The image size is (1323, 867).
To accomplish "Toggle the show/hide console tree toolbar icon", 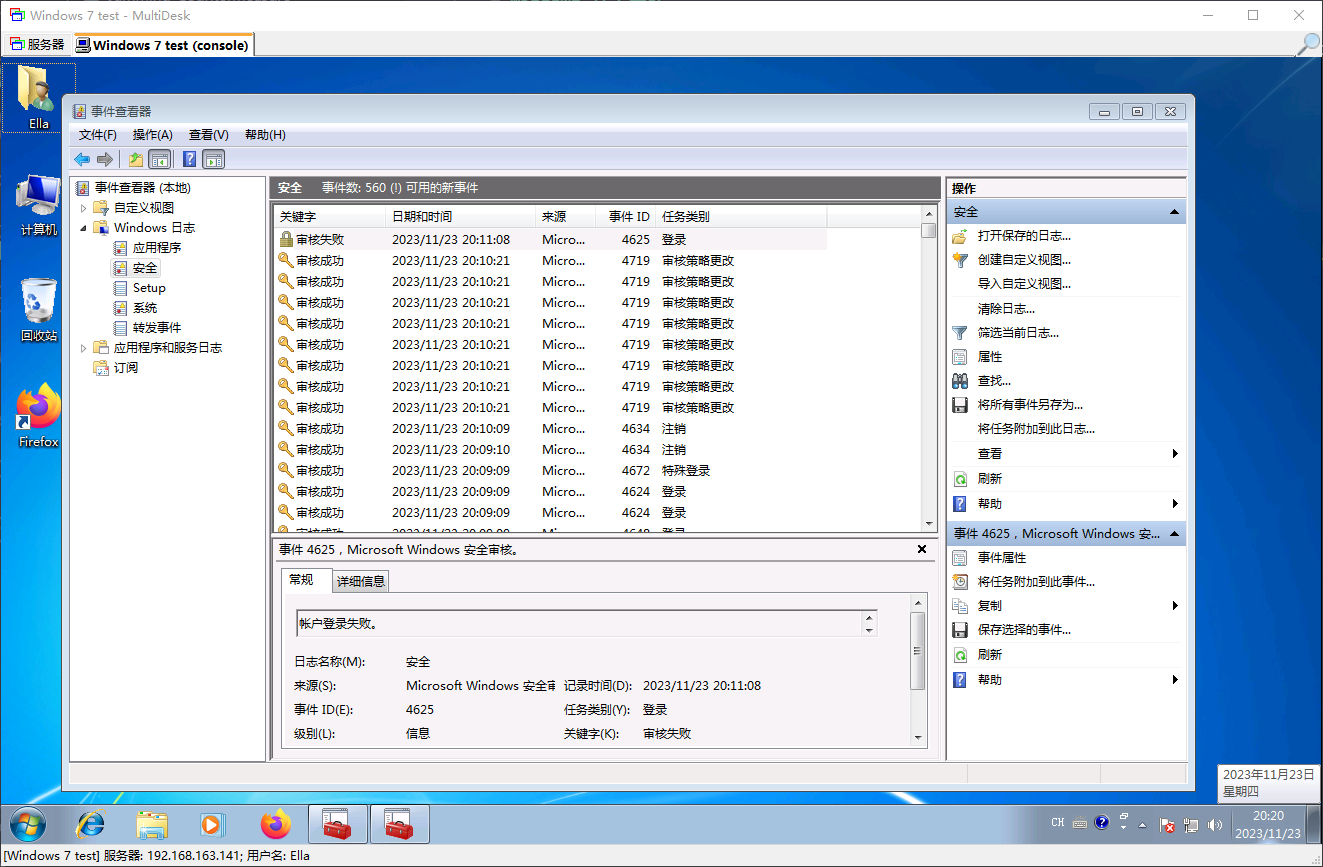I will point(159,159).
